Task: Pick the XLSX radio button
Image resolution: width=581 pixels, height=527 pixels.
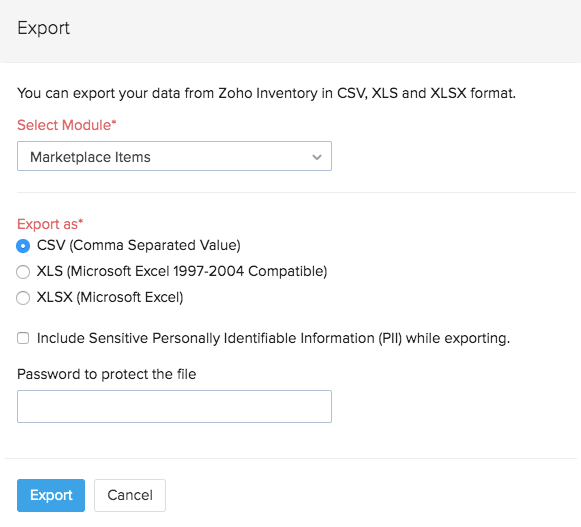Action: tap(23, 298)
